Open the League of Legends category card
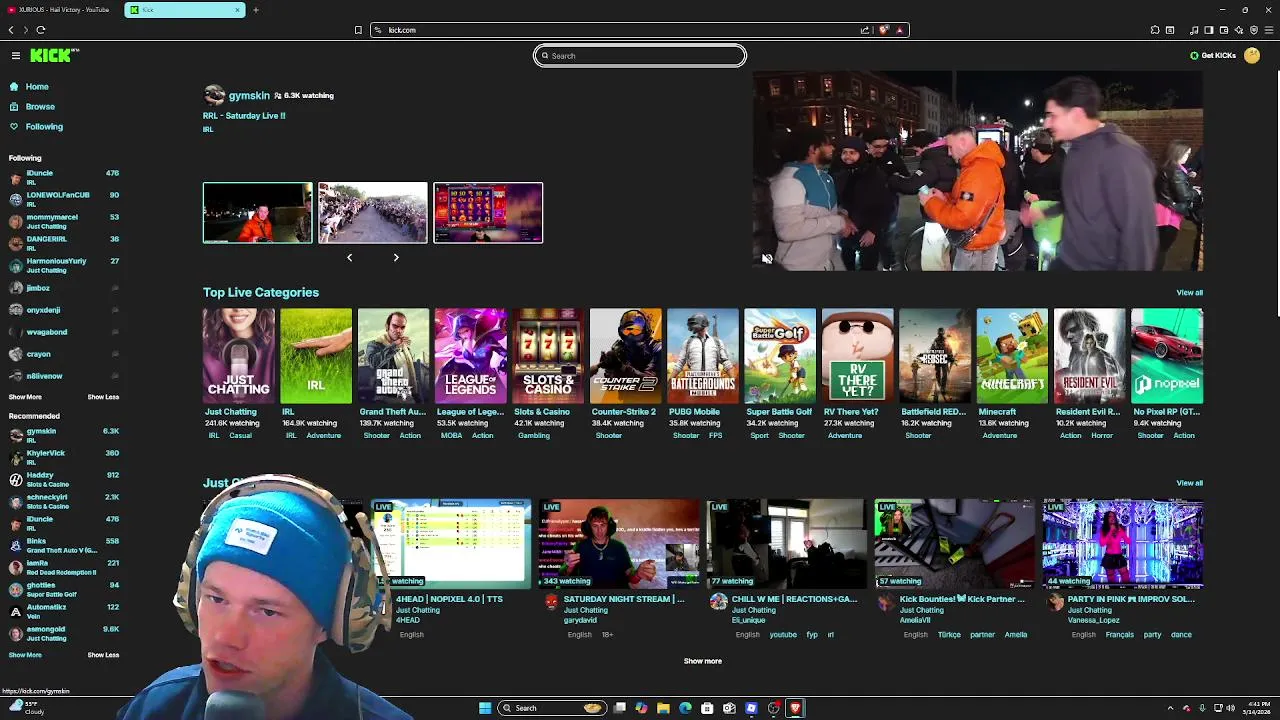 (x=471, y=356)
